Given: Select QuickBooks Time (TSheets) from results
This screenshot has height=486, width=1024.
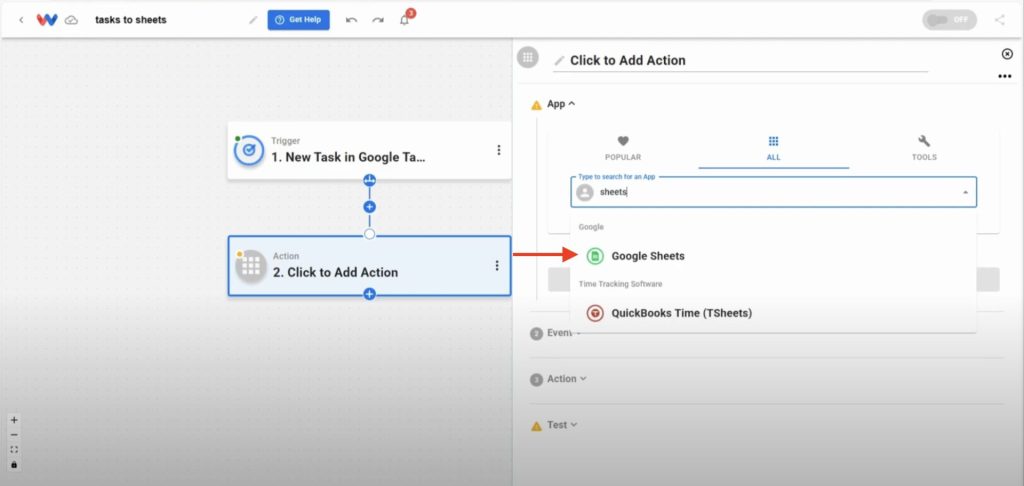Looking at the screenshot, I should pyautogui.click(x=773, y=313).
